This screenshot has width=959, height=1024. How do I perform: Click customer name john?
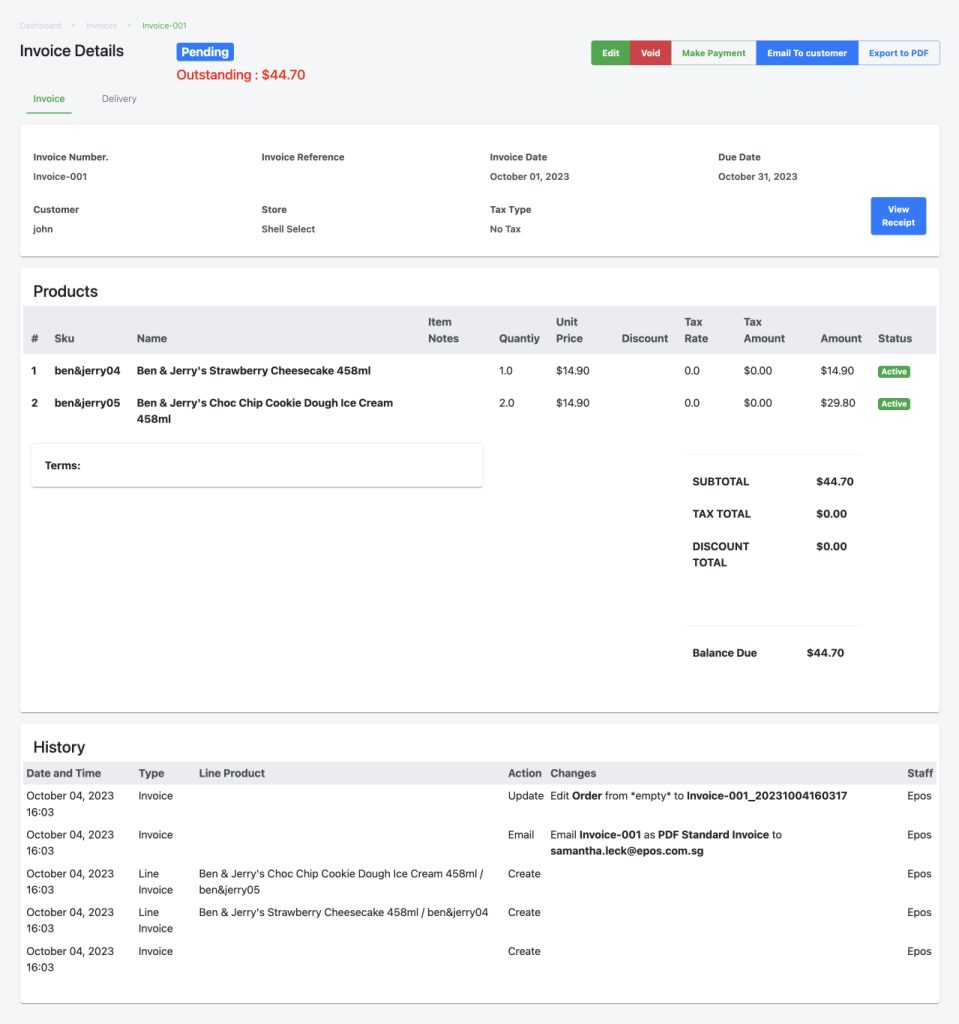pyautogui.click(x=43, y=229)
